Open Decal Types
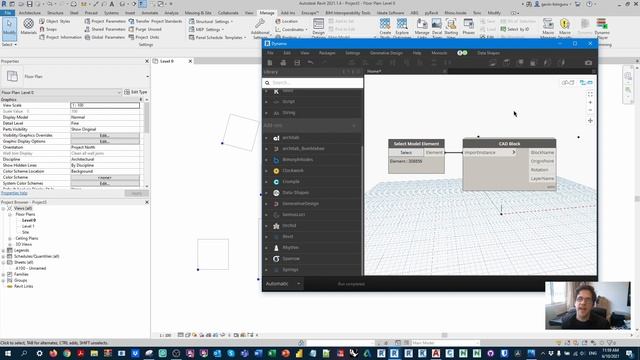 (x=437, y=27)
